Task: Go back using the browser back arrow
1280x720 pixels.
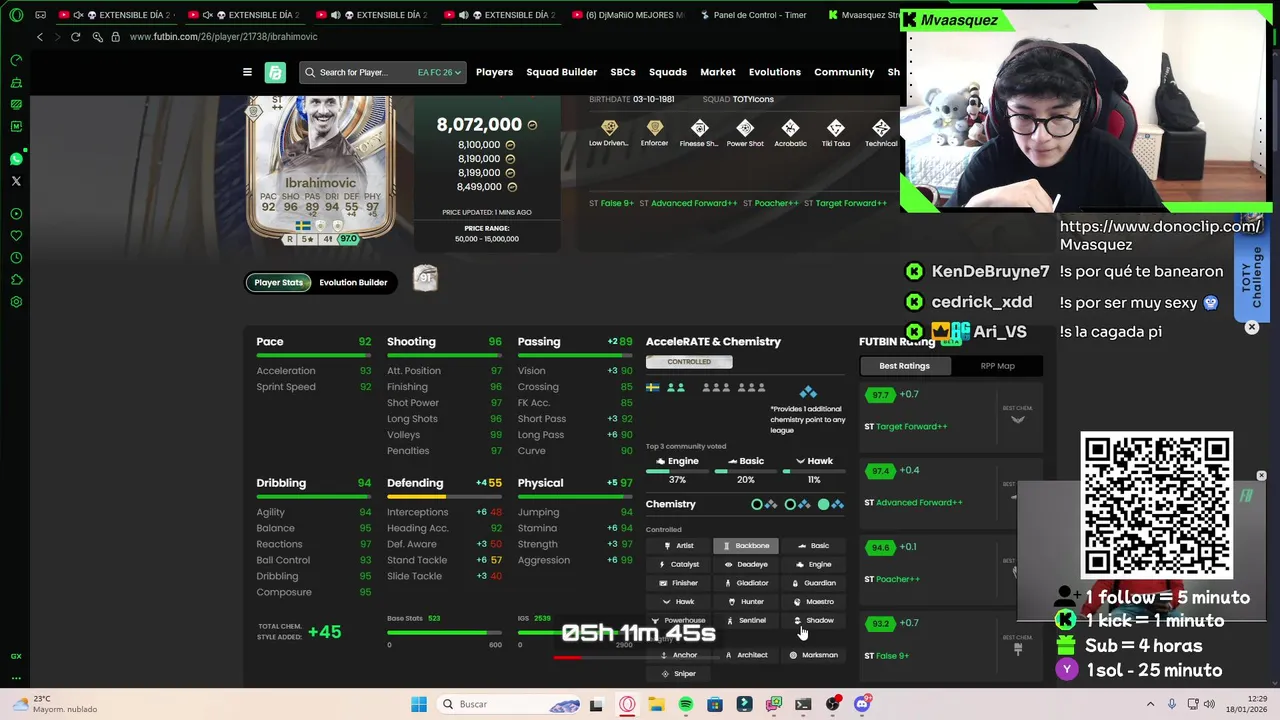Action: coord(40,37)
